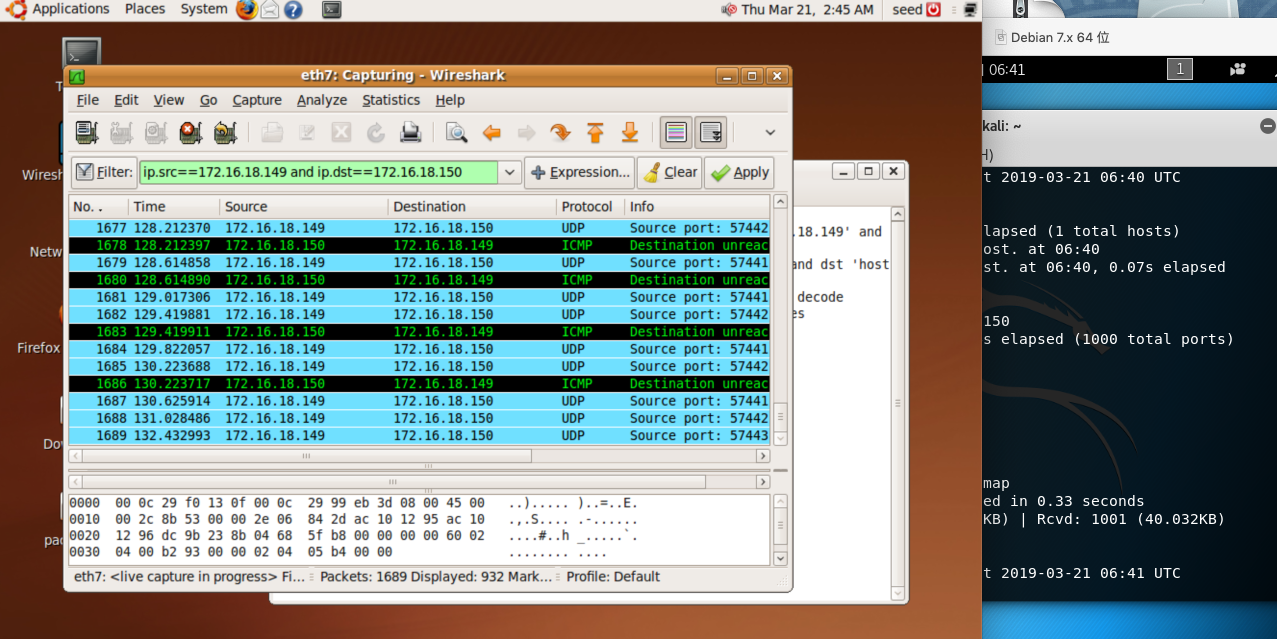This screenshot has width=1277, height=639.
Task: Click the Expression... button
Action: pos(579,172)
